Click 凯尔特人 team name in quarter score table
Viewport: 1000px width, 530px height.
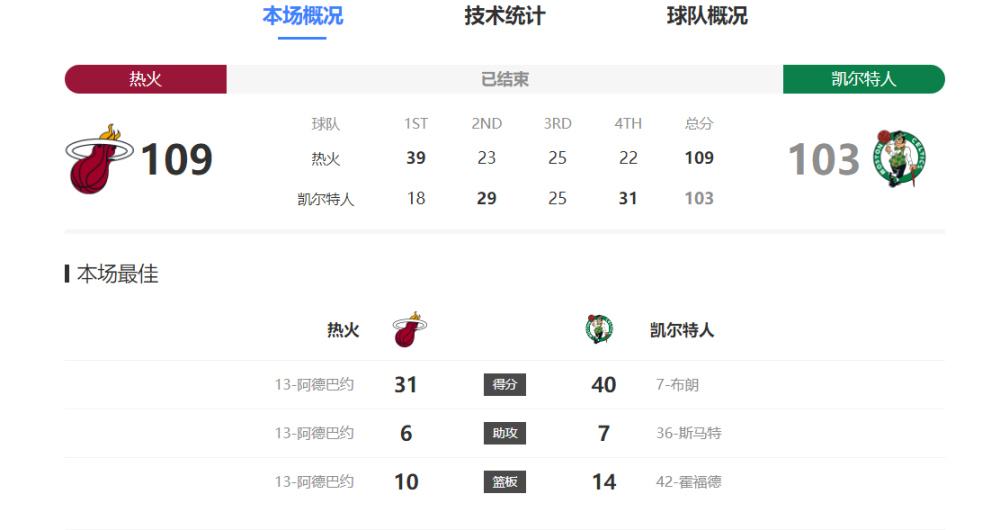click(x=326, y=199)
